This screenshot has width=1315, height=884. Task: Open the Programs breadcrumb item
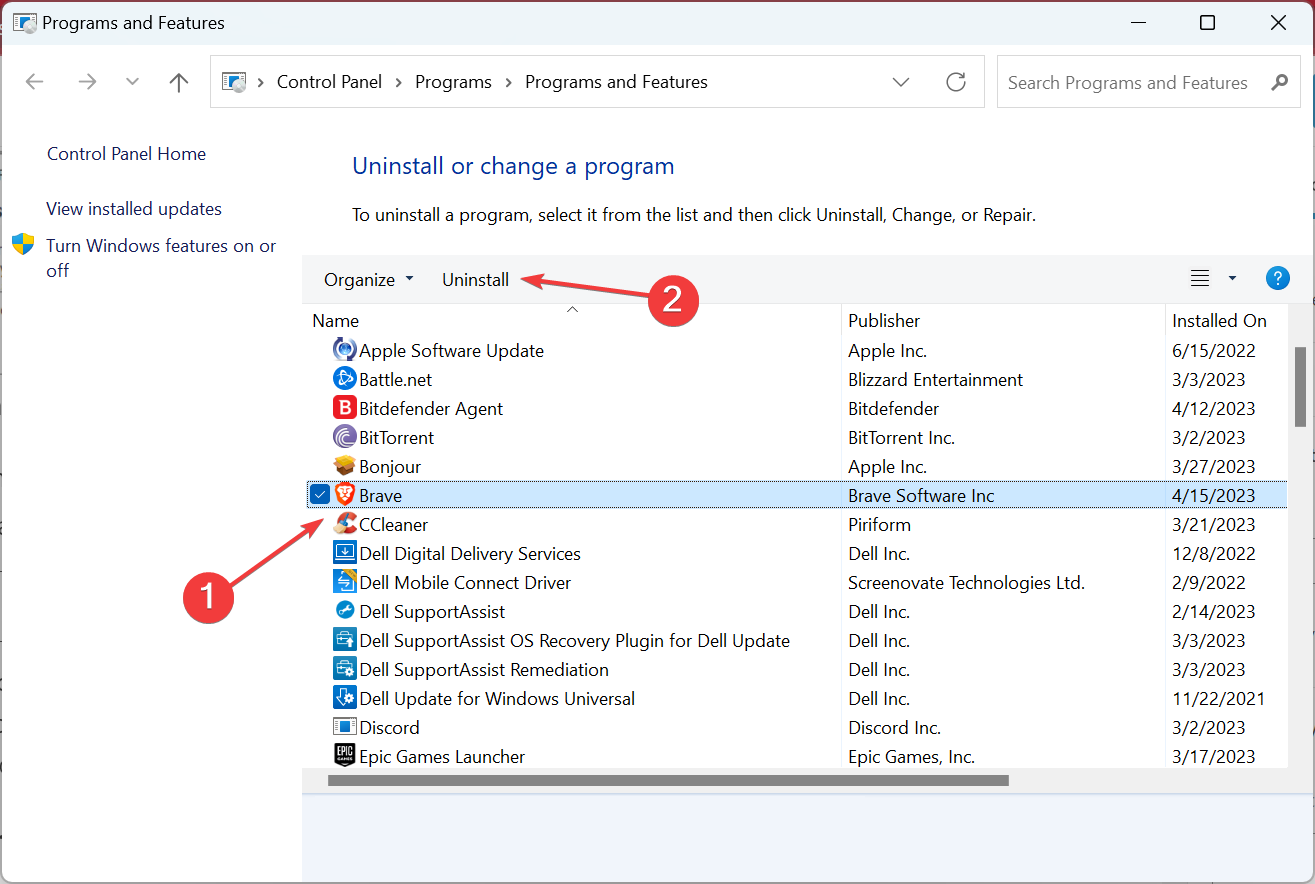click(453, 81)
